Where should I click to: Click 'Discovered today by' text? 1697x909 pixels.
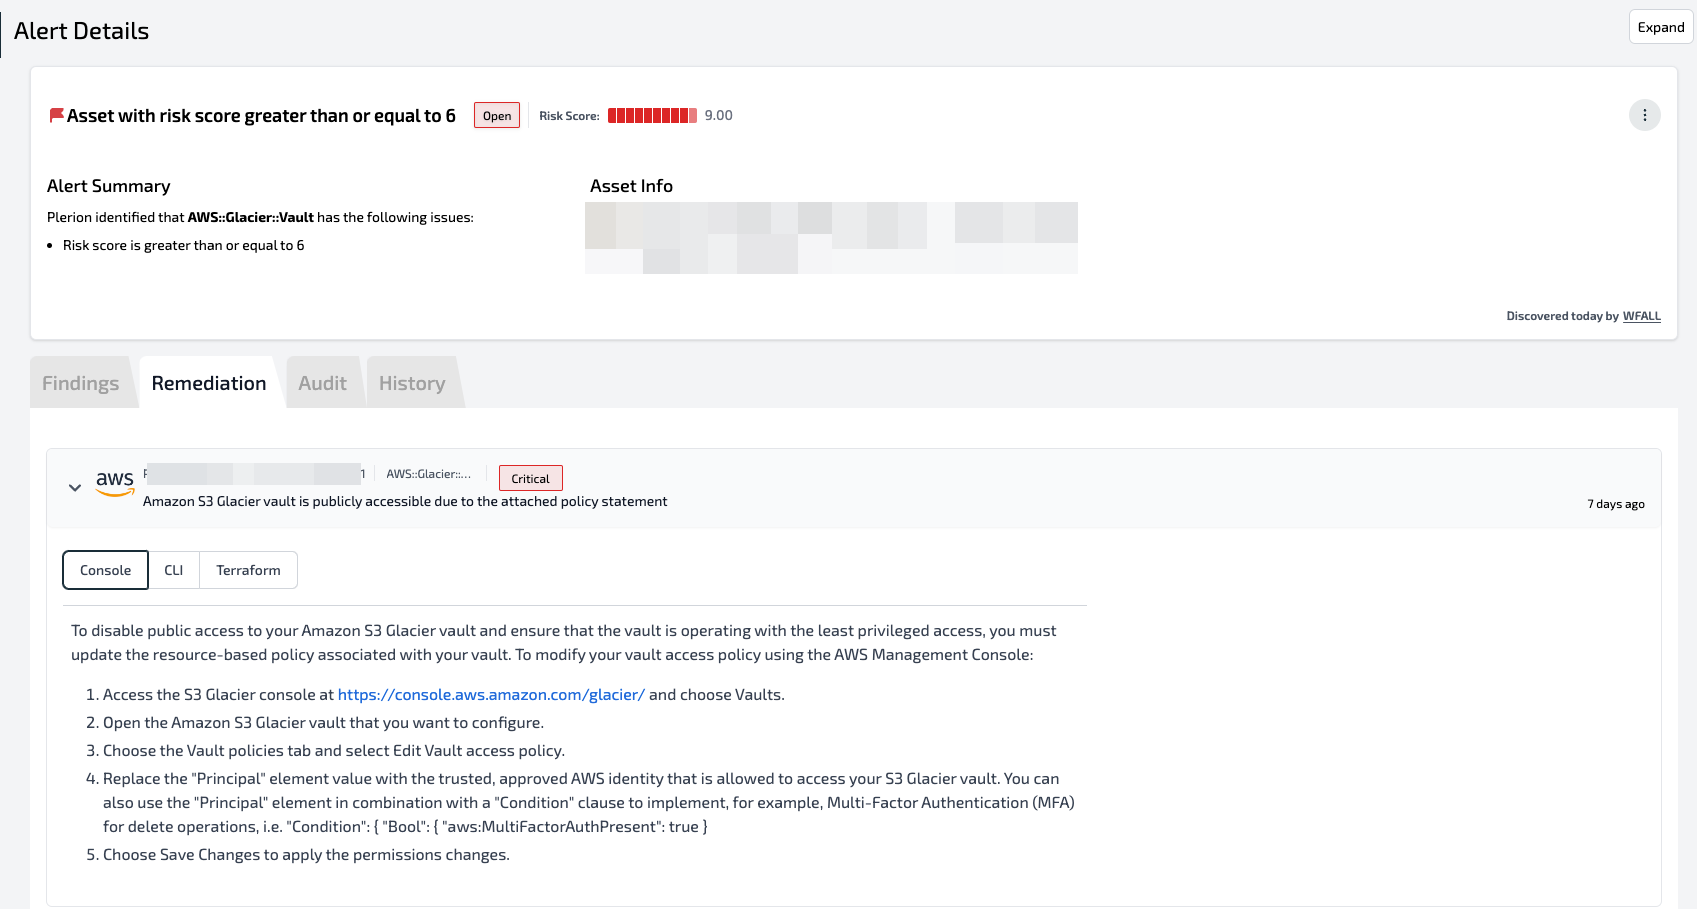tap(1562, 316)
